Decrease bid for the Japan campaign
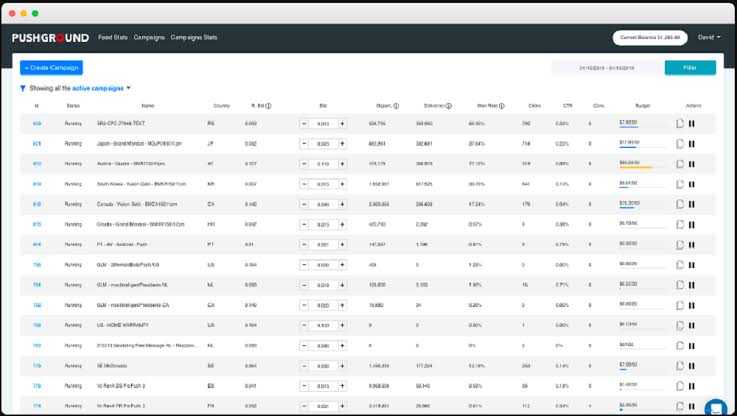737x416 pixels. (303, 144)
